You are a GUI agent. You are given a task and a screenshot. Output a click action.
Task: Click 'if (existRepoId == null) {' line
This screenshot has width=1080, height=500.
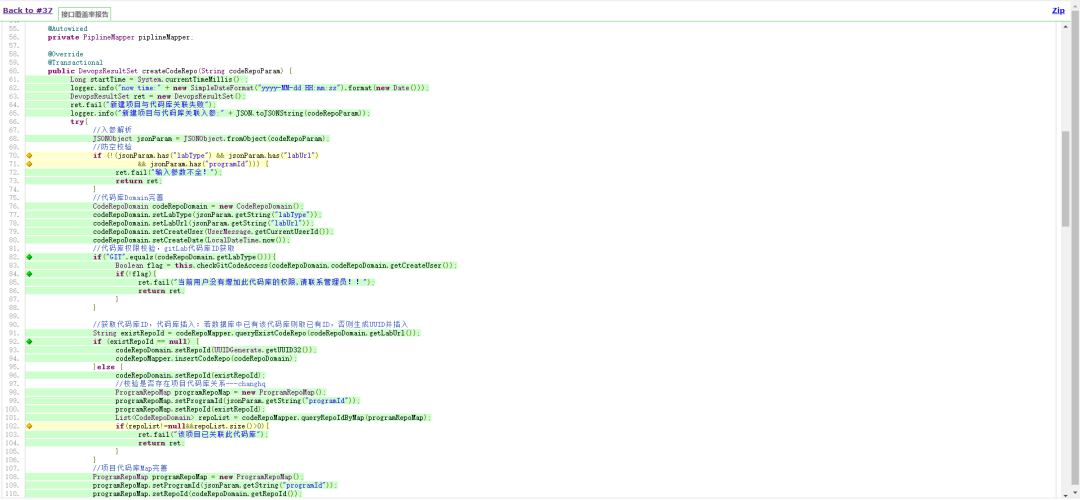[146, 342]
